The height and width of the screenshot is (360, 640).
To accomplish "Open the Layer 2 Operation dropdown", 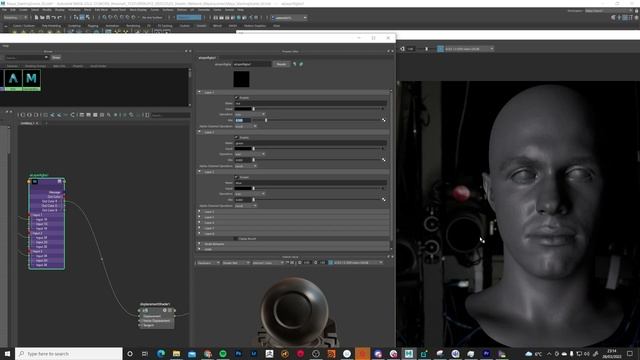I will (x=250, y=154).
